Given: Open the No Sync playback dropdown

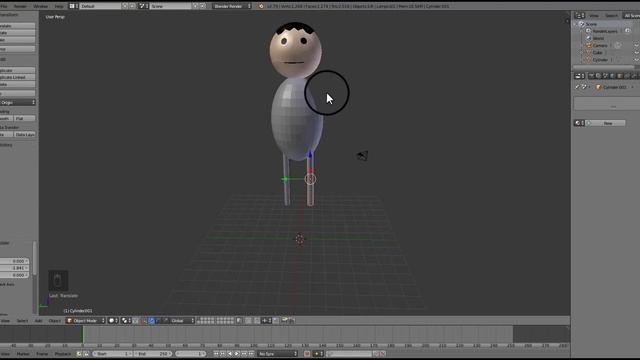Looking at the screenshot, I should tap(278, 354).
